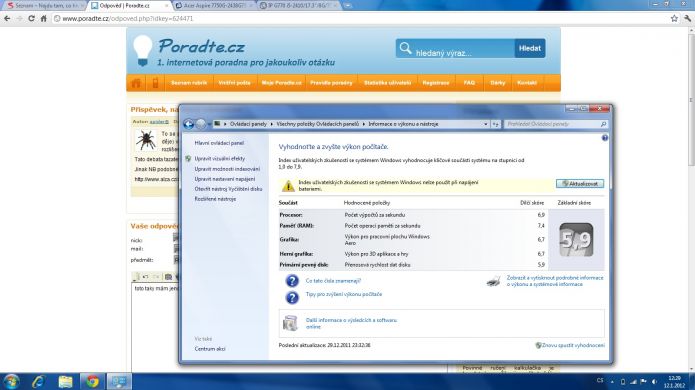The image size is (695, 390).
Task: Go to Chrome home page icon
Action: pyautogui.click(x=43, y=19)
